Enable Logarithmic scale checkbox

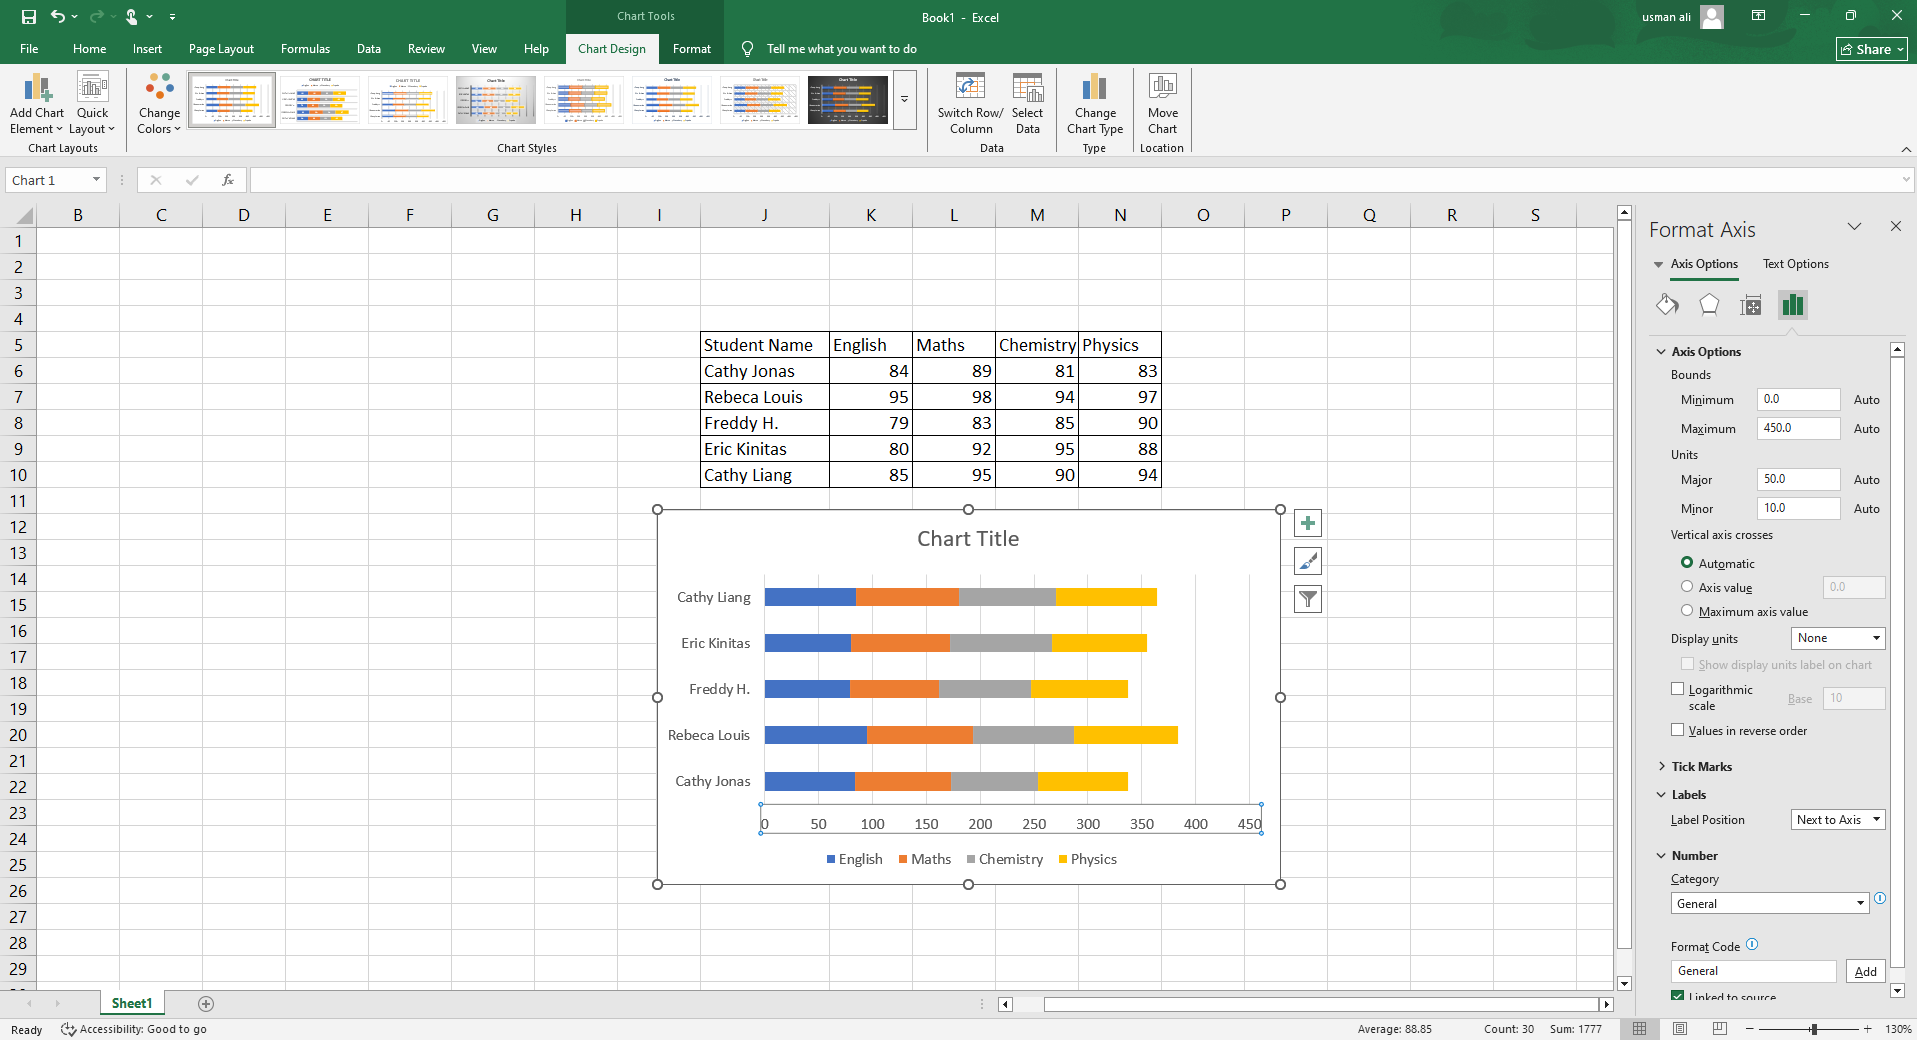(x=1678, y=689)
